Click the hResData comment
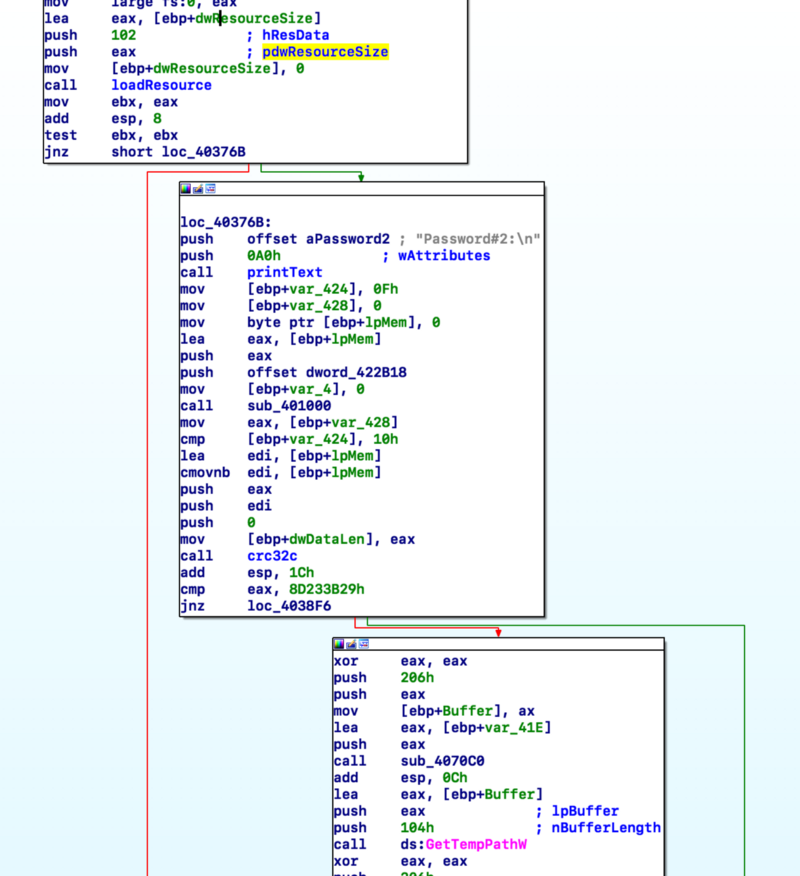Screen dimensions: 800x876 pos(296,35)
